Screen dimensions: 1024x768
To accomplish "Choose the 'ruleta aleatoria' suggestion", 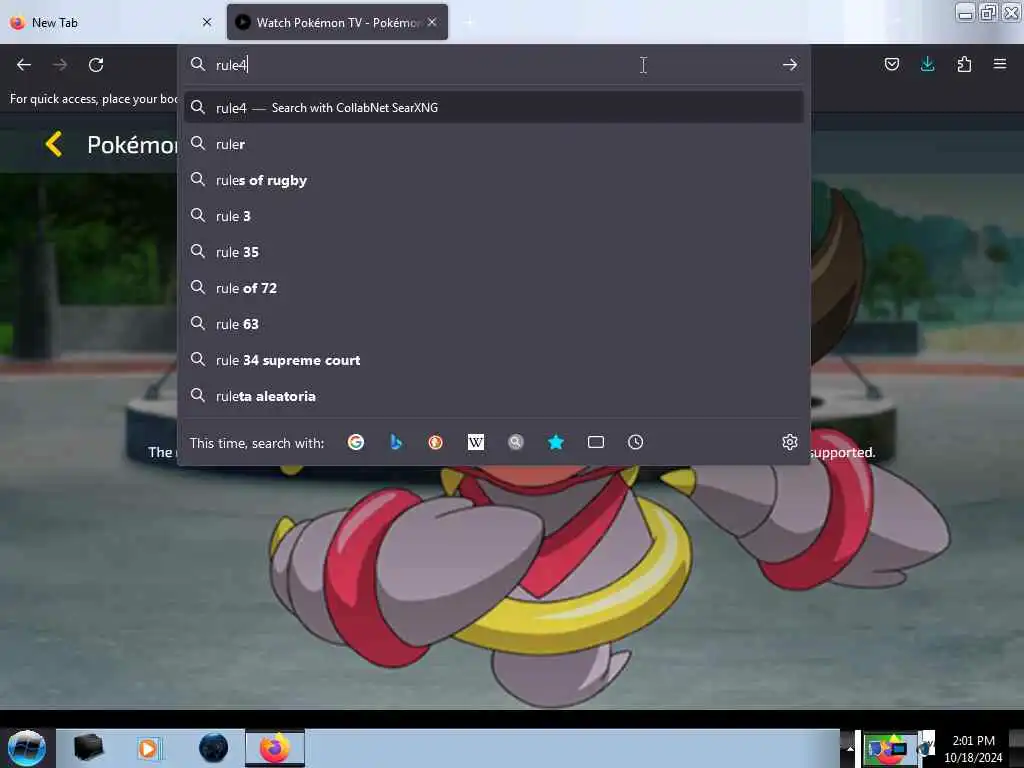I will tap(494, 396).
